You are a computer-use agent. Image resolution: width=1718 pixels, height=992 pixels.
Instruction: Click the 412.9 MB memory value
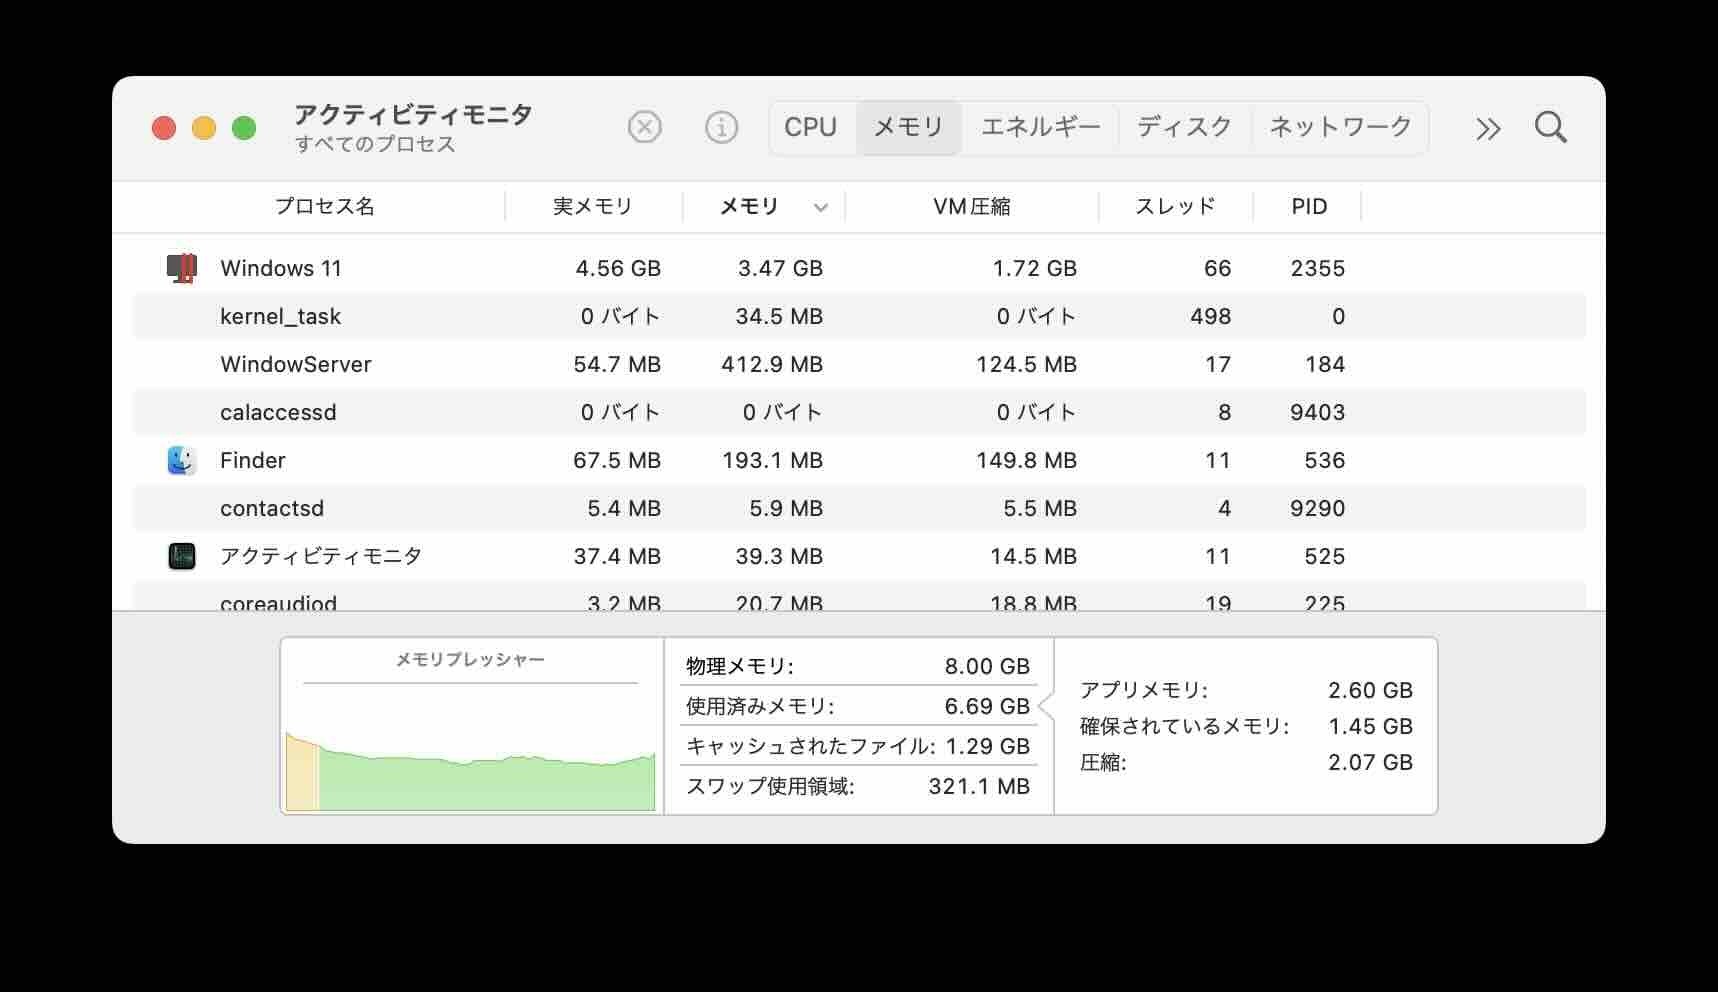772,364
